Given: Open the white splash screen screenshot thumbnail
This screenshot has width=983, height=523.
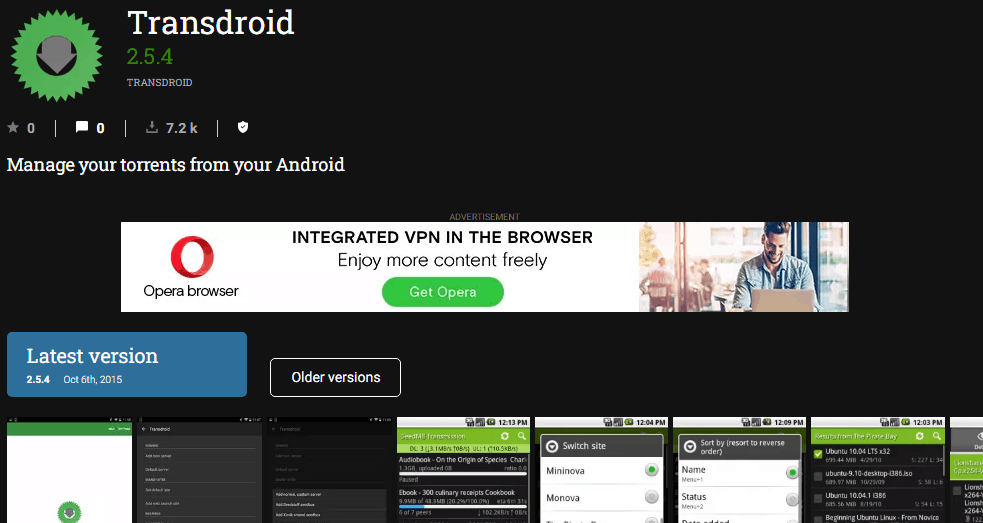Looking at the screenshot, I should click(x=70, y=470).
